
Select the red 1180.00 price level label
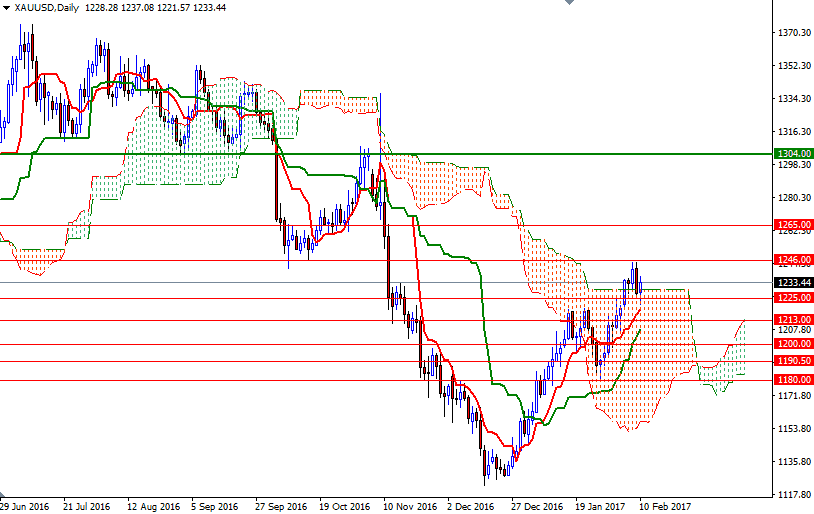793,380
